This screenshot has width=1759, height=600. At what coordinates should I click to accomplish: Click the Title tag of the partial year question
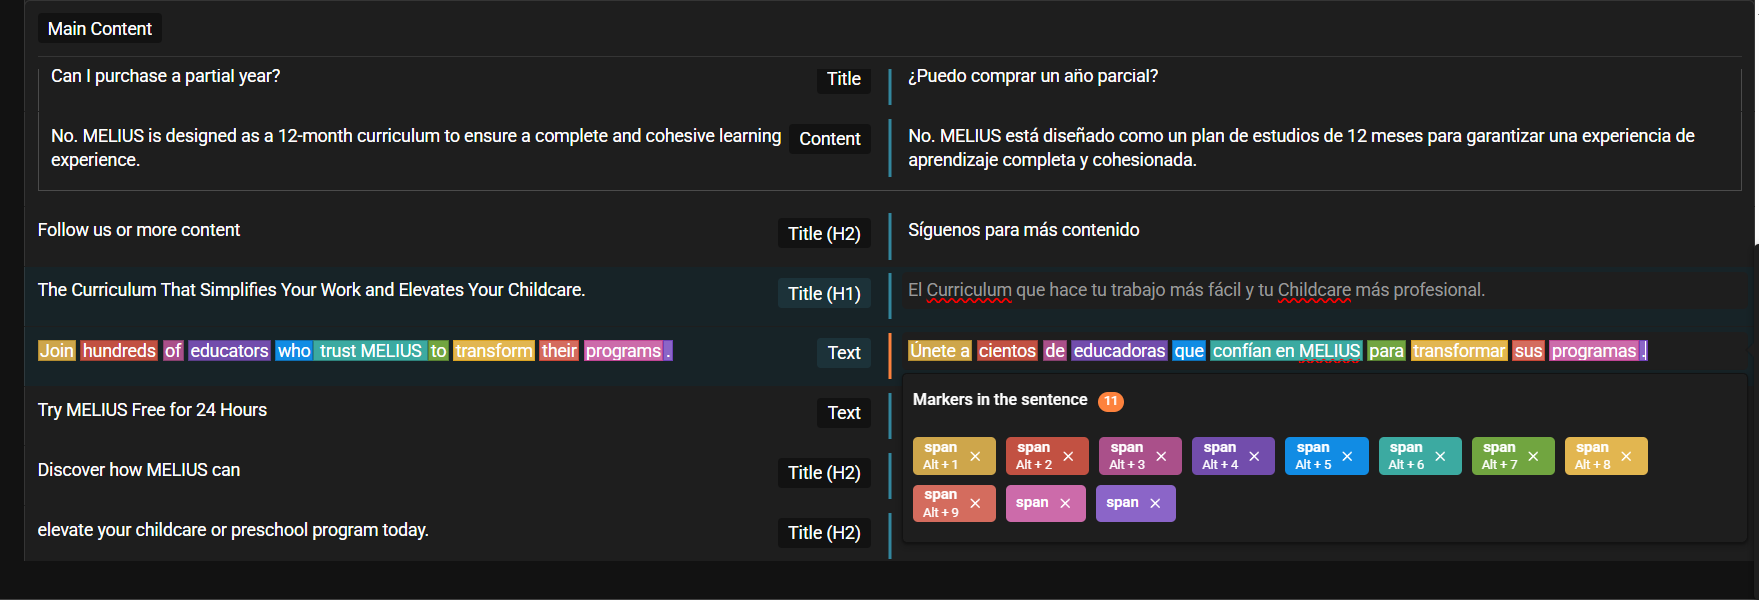pos(844,79)
